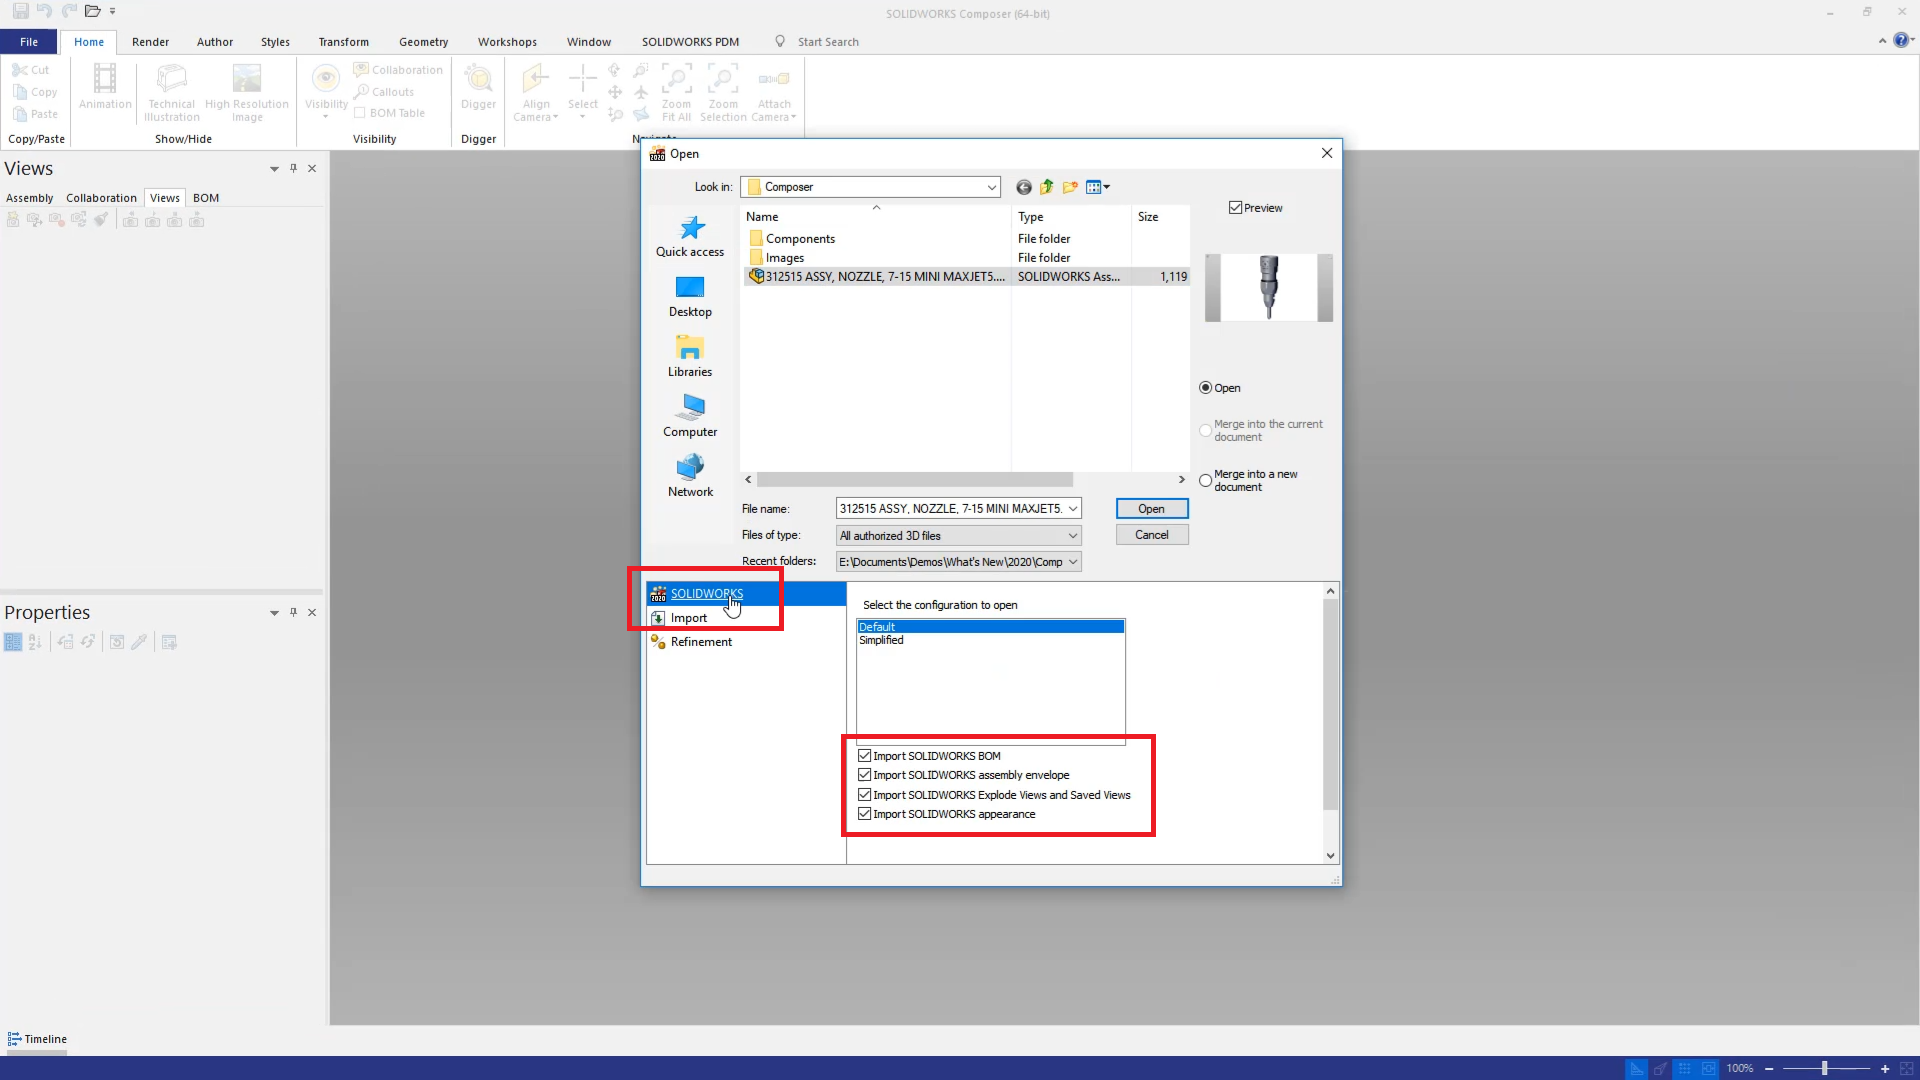This screenshot has width=1920, height=1080.
Task: Create a new folder
Action: (x=1070, y=187)
